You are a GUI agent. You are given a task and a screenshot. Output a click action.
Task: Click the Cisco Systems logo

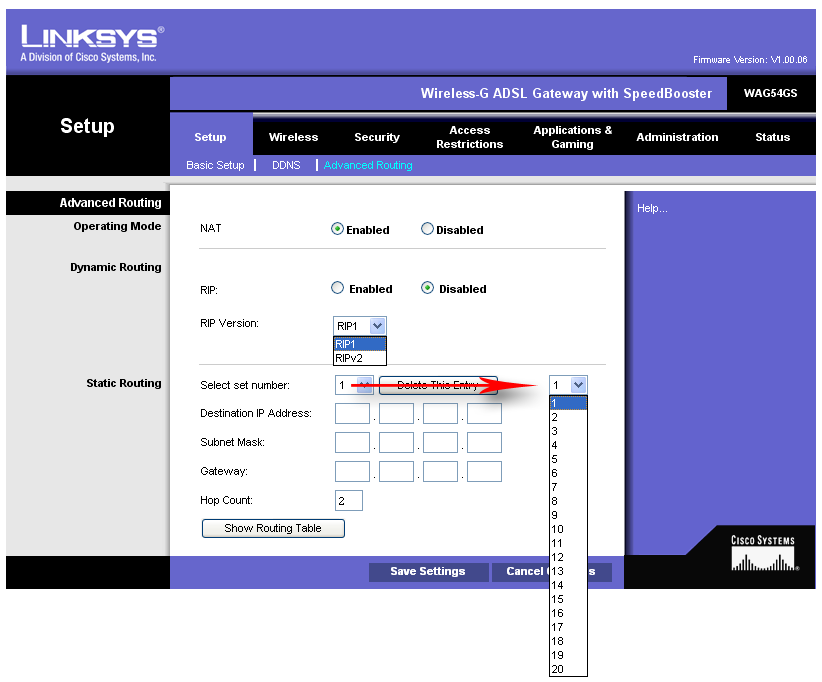coord(764,553)
